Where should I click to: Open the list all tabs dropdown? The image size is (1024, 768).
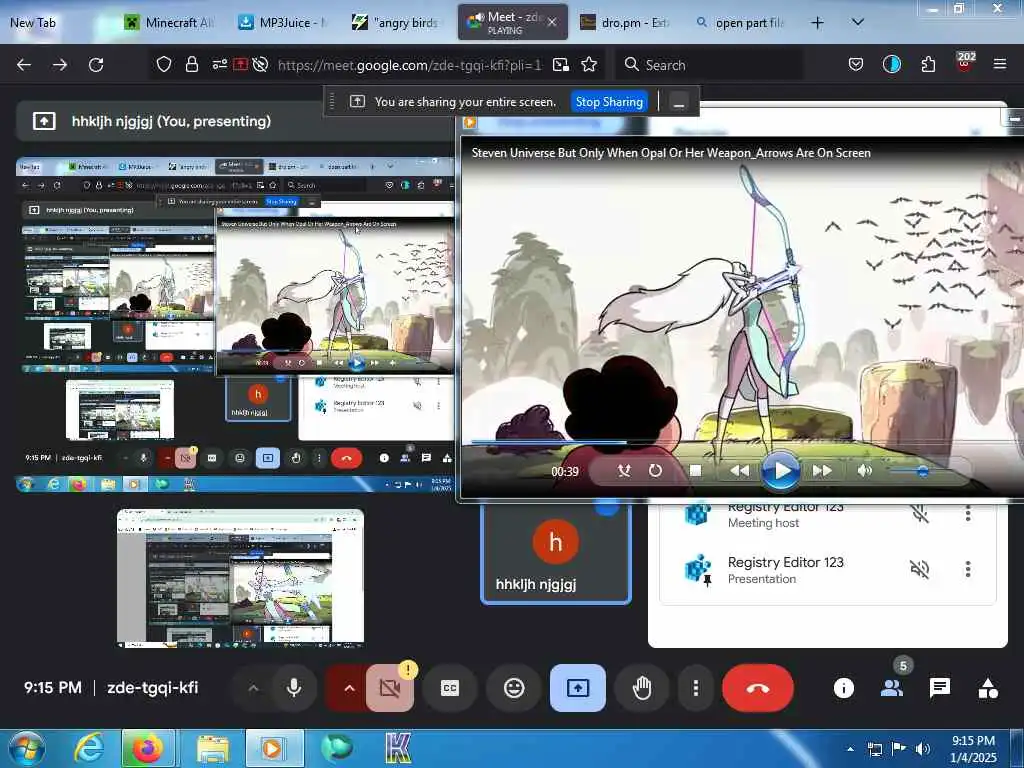(858, 23)
